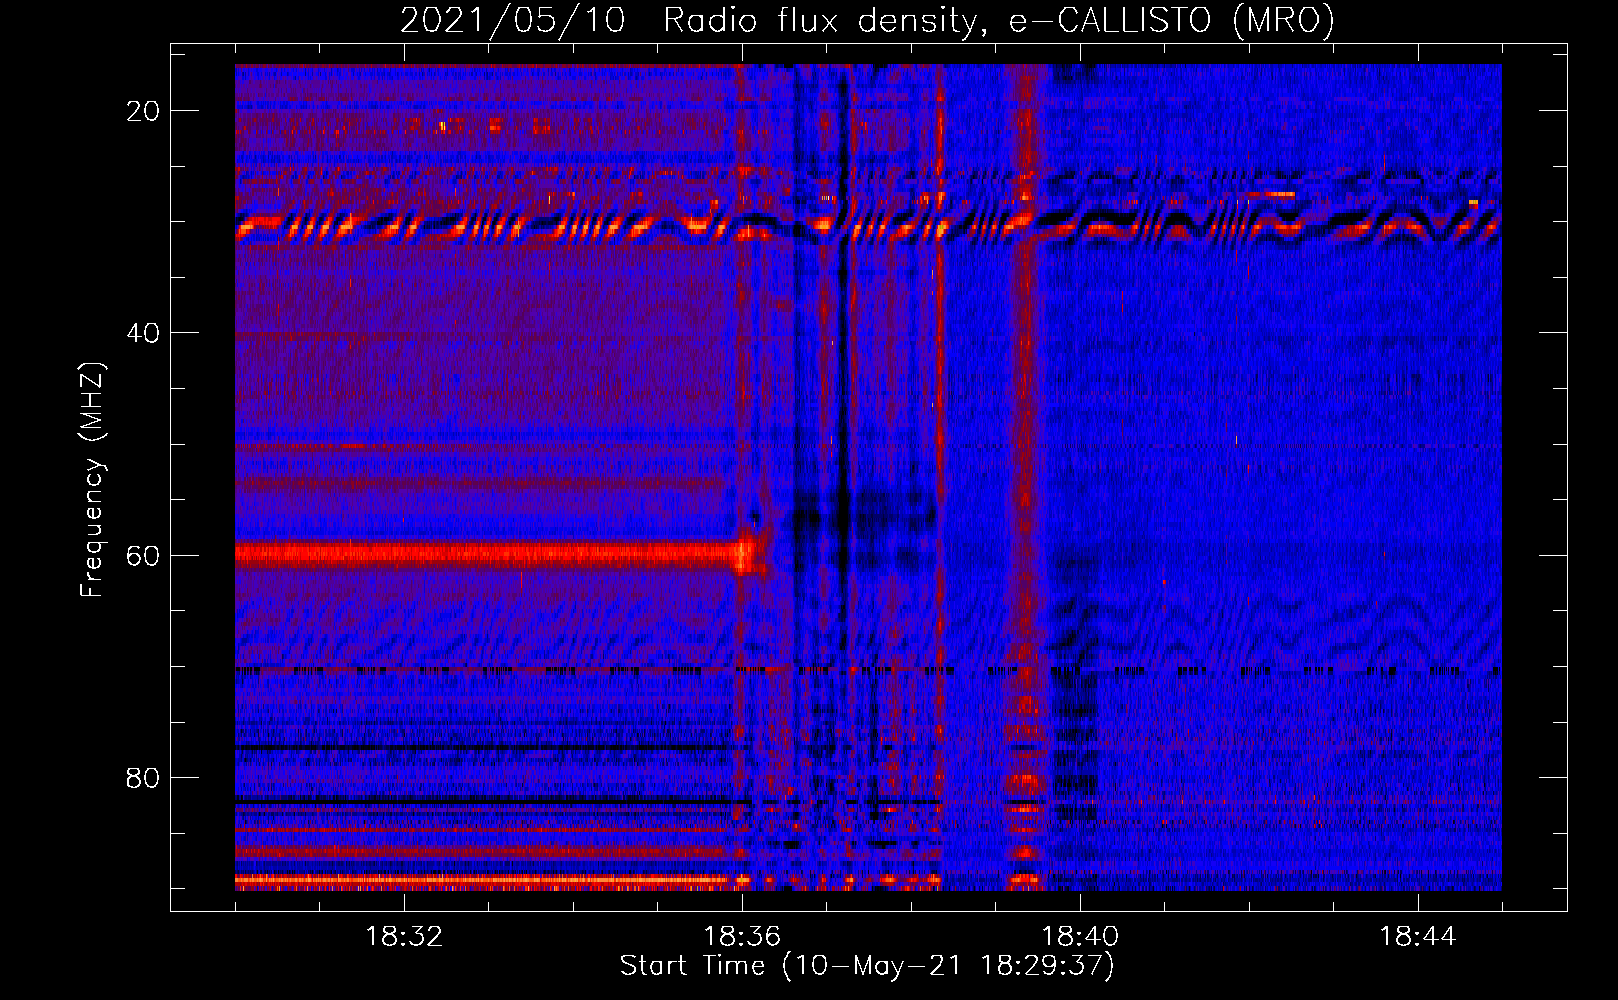Click the time tick label '18:40'
Viewport: 1618px width, 1000px height.
click(1080, 937)
